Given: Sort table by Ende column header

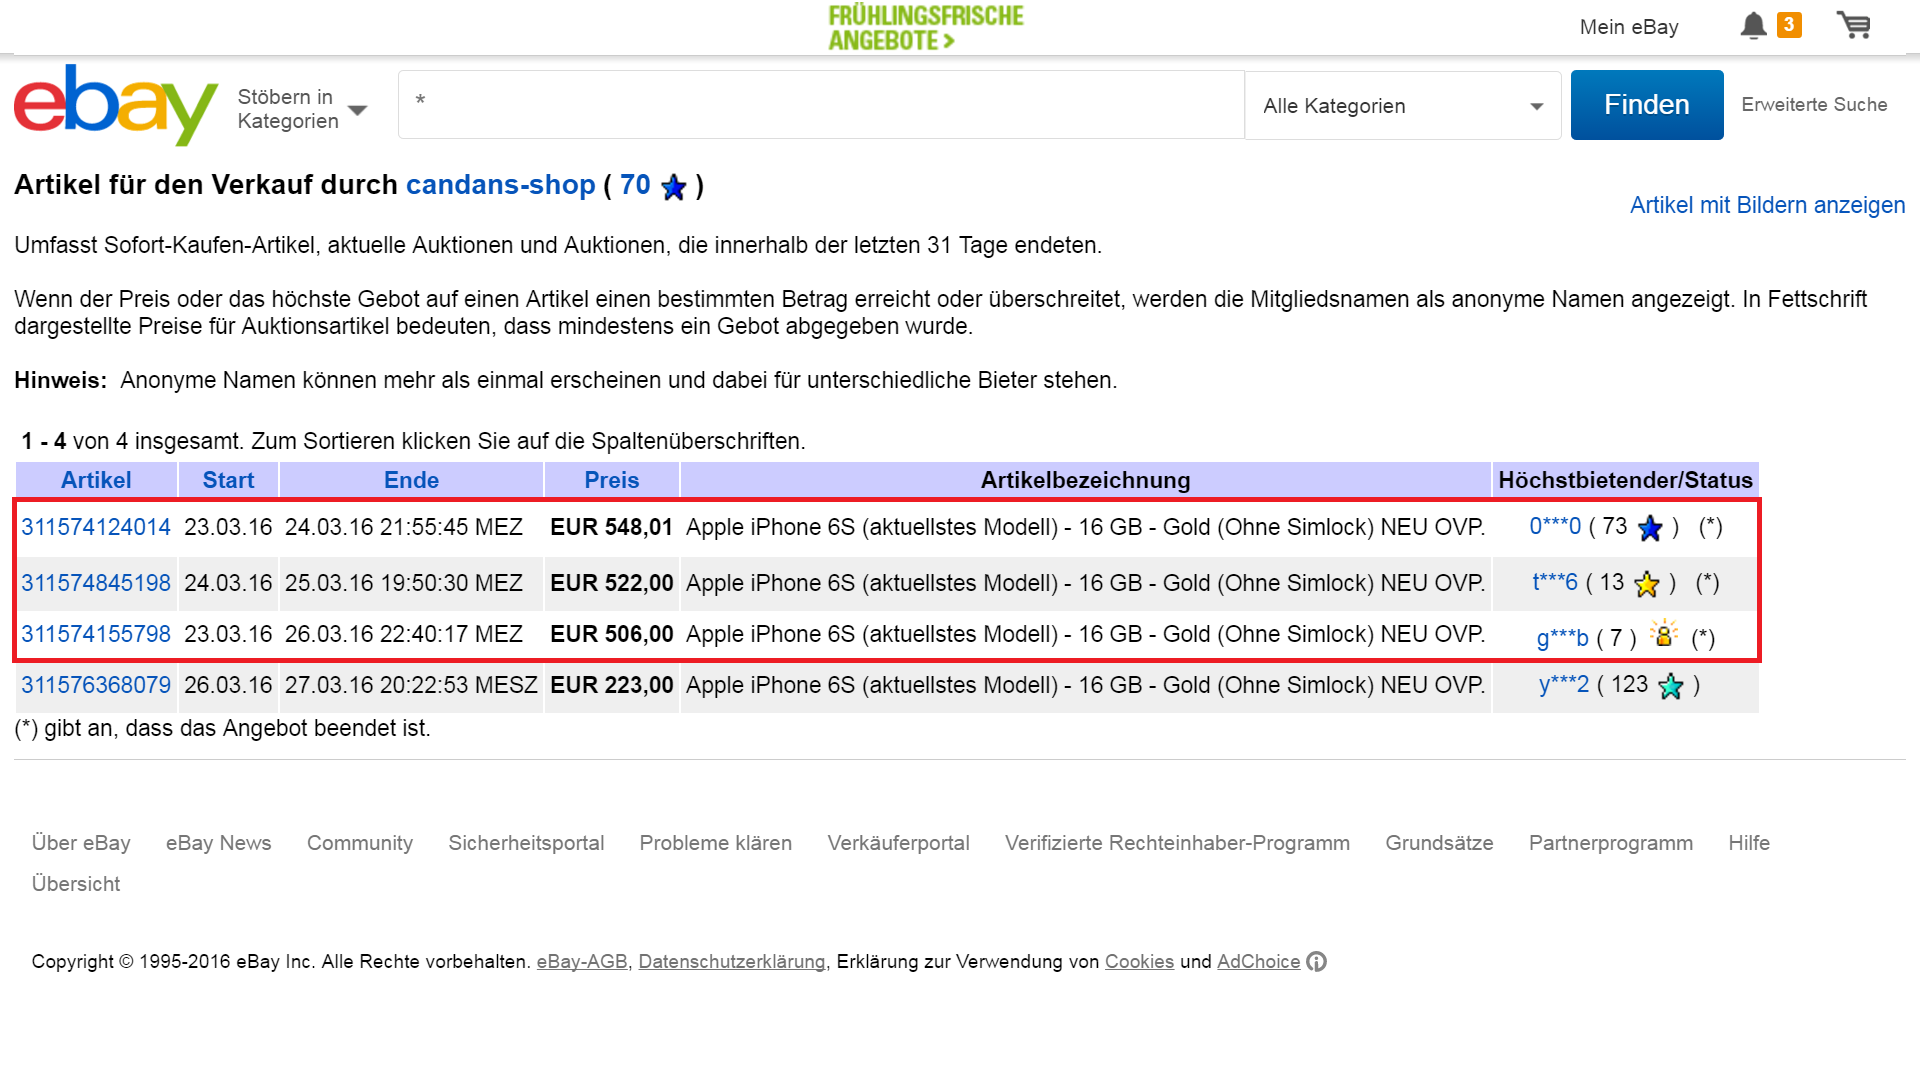Looking at the screenshot, I should pos(411,480).
